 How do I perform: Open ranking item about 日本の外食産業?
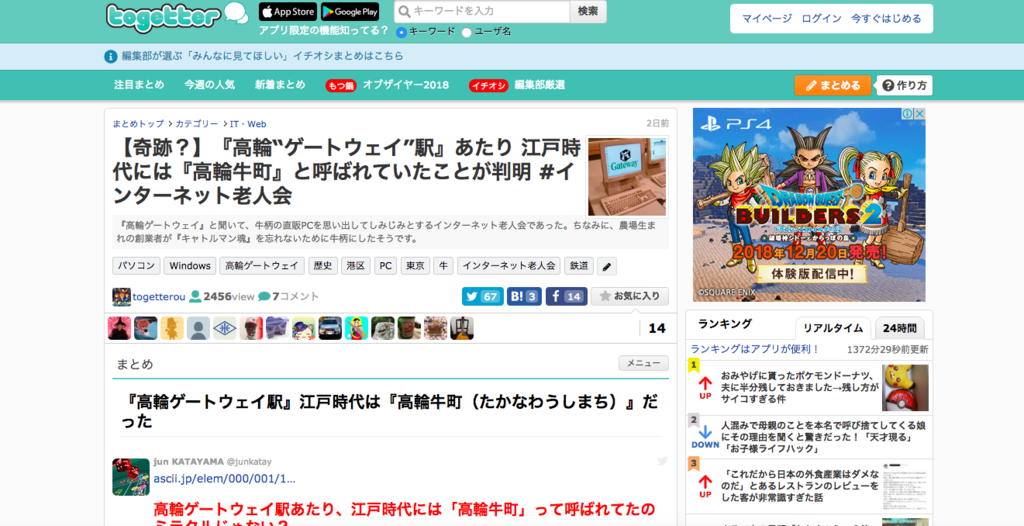(x=800, y=486)
